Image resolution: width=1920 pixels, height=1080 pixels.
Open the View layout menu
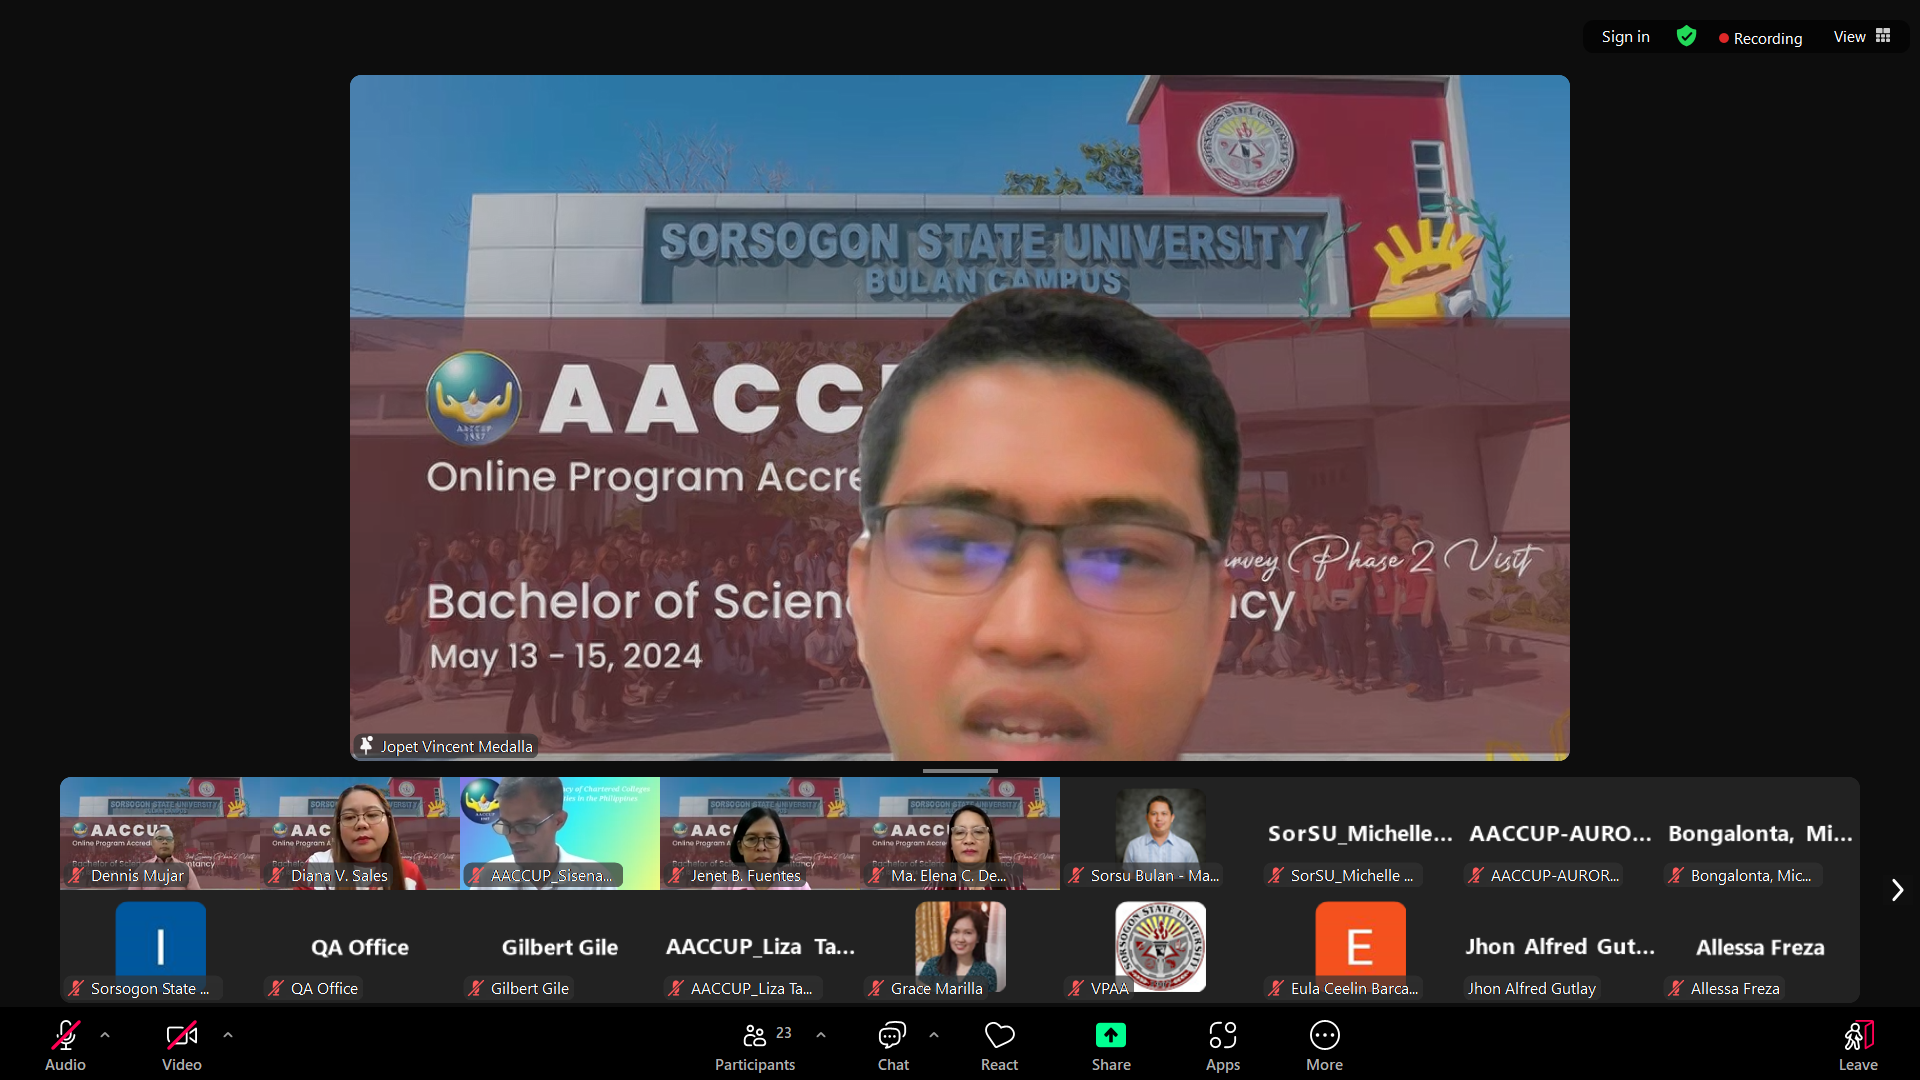(1861, 37)
